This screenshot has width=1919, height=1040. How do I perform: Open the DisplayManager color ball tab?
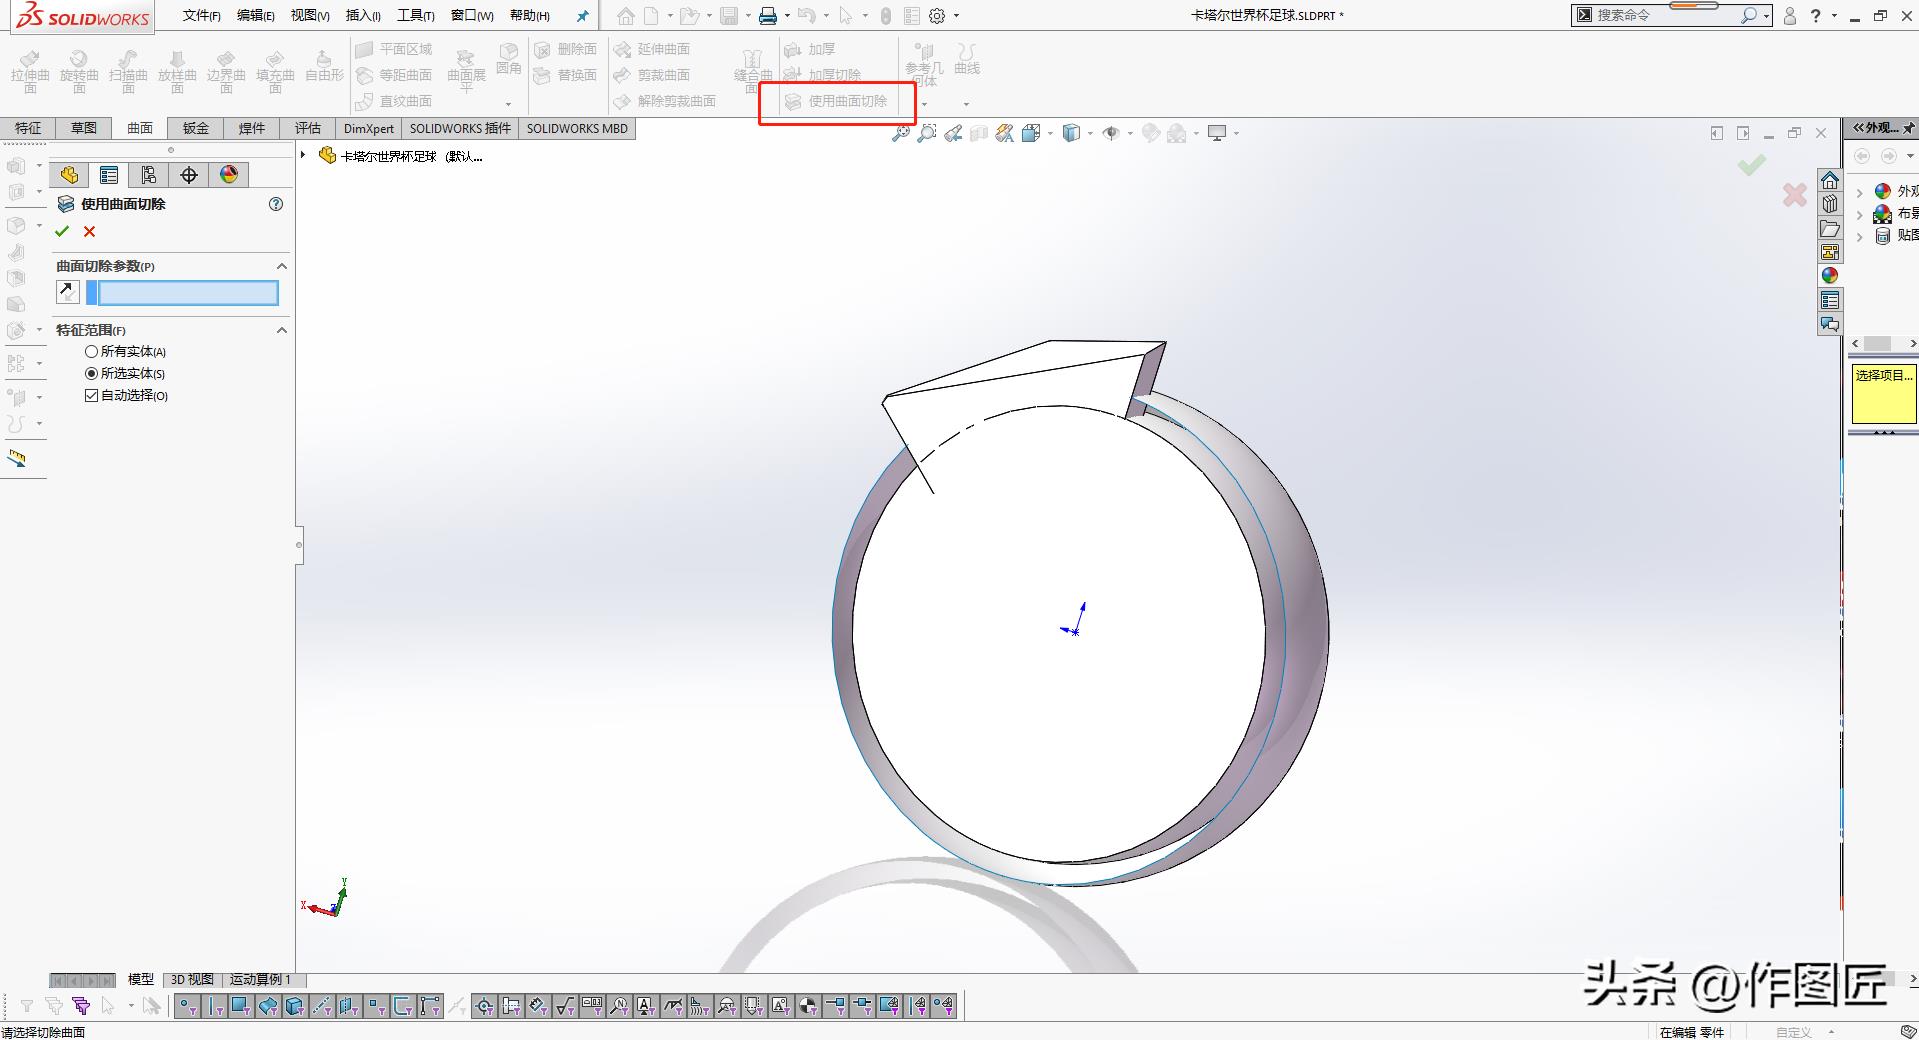(x=229, y=175)
